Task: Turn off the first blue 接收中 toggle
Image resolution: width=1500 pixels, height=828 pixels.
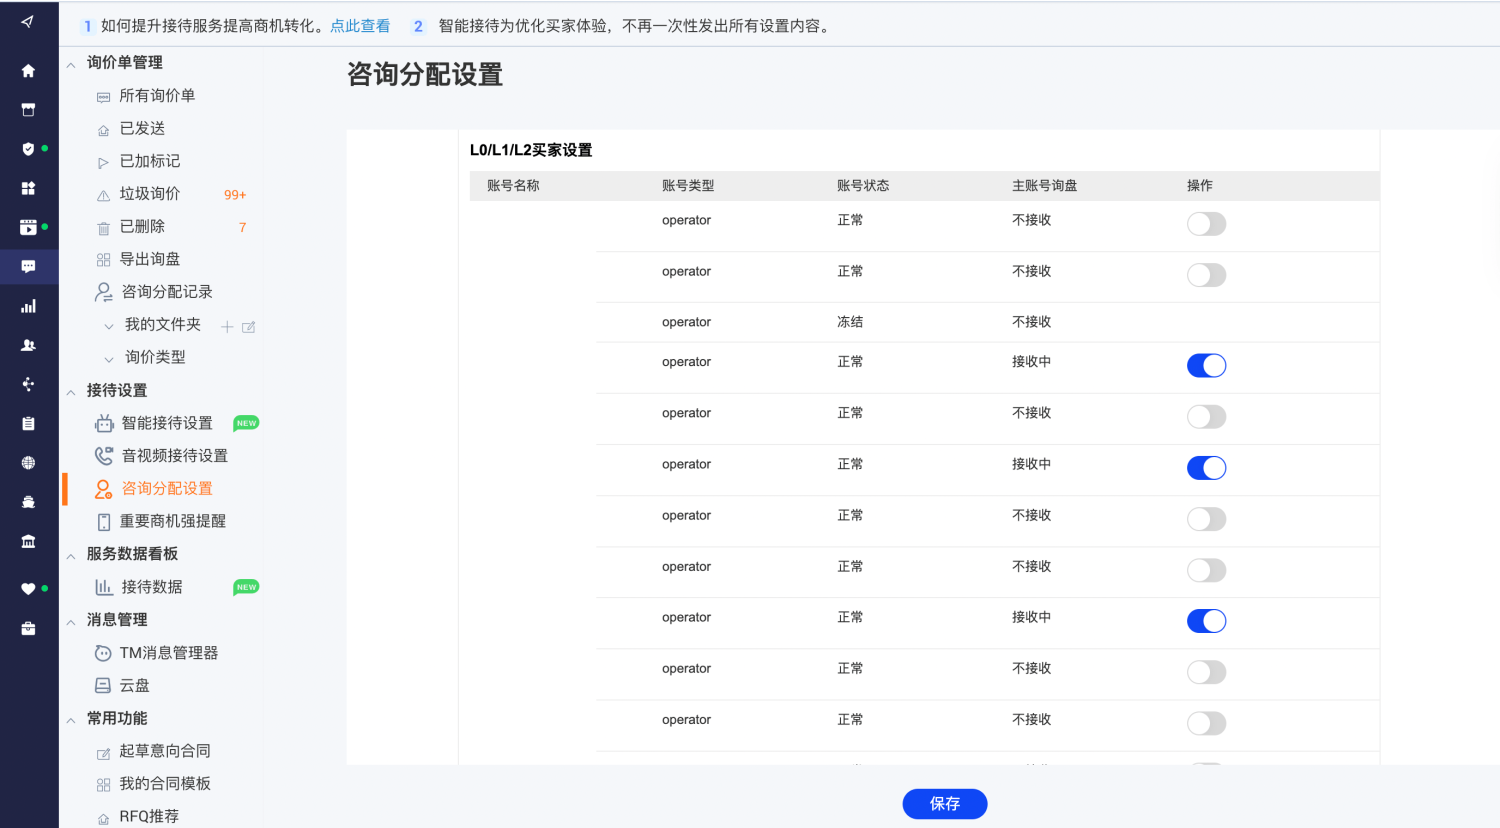Action: pyautogui.click(x=1206, y=366)
